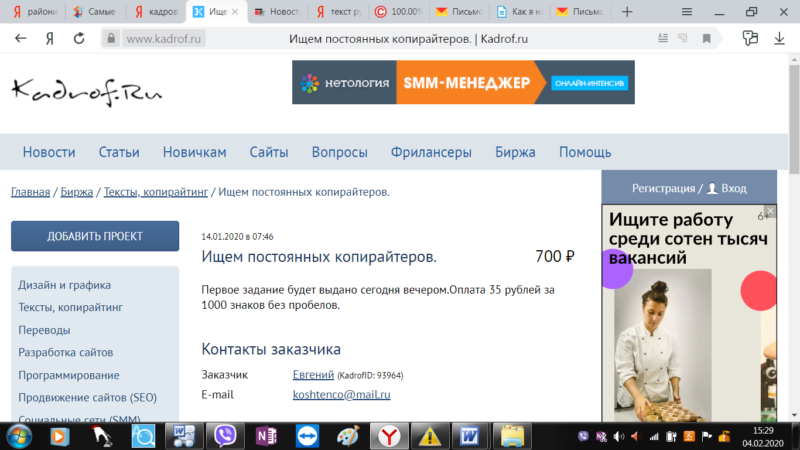Open reader mode icon in address bar
This screenshot has width=800, height=450.
pos(663,38)
